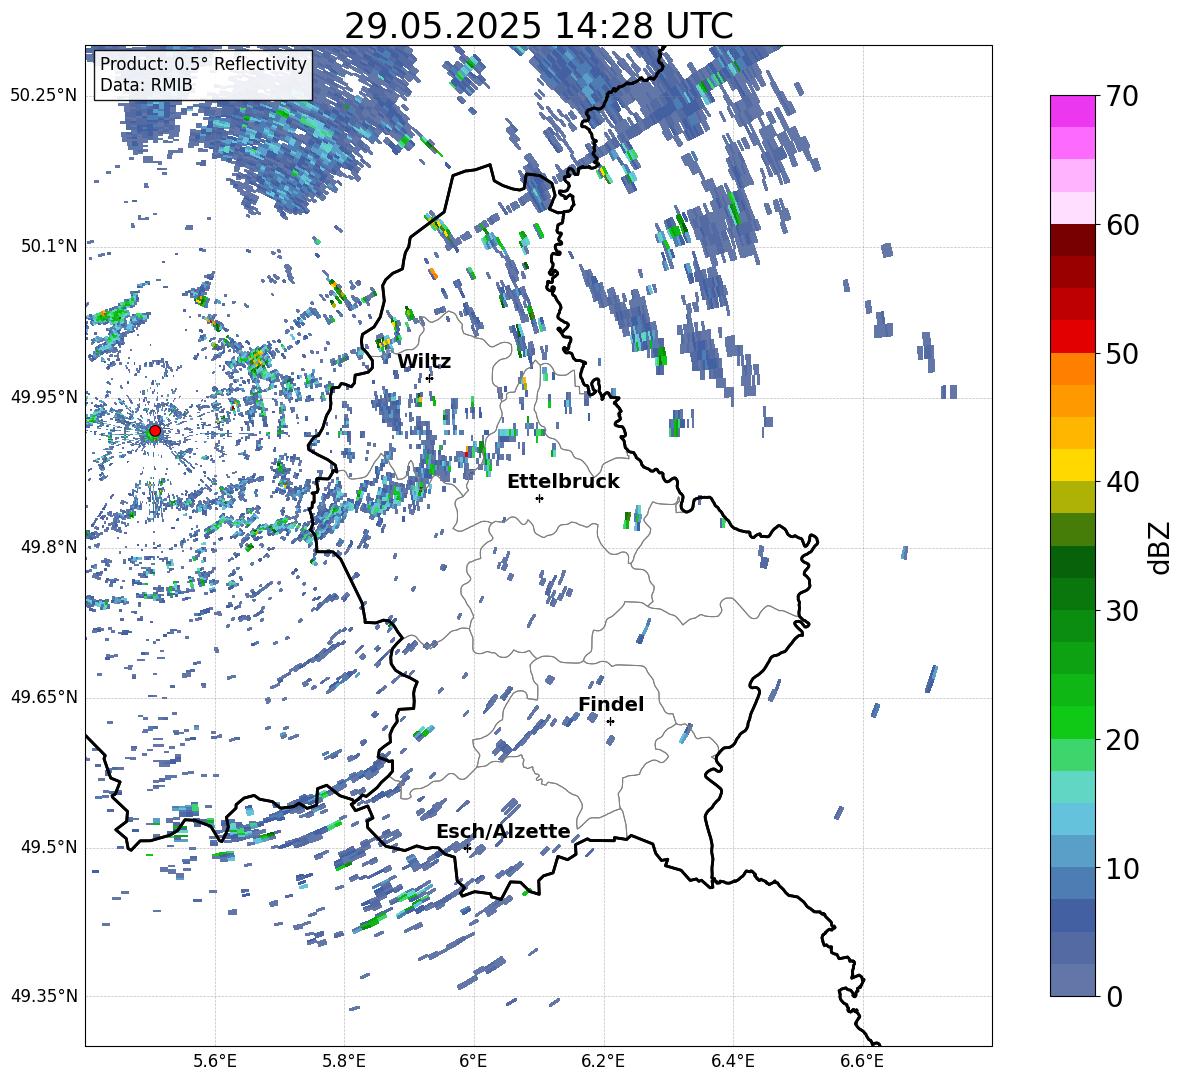Click the Wiltz city label
The height and width of the screenshot is (1081, 1184).
tap(424, 362)
